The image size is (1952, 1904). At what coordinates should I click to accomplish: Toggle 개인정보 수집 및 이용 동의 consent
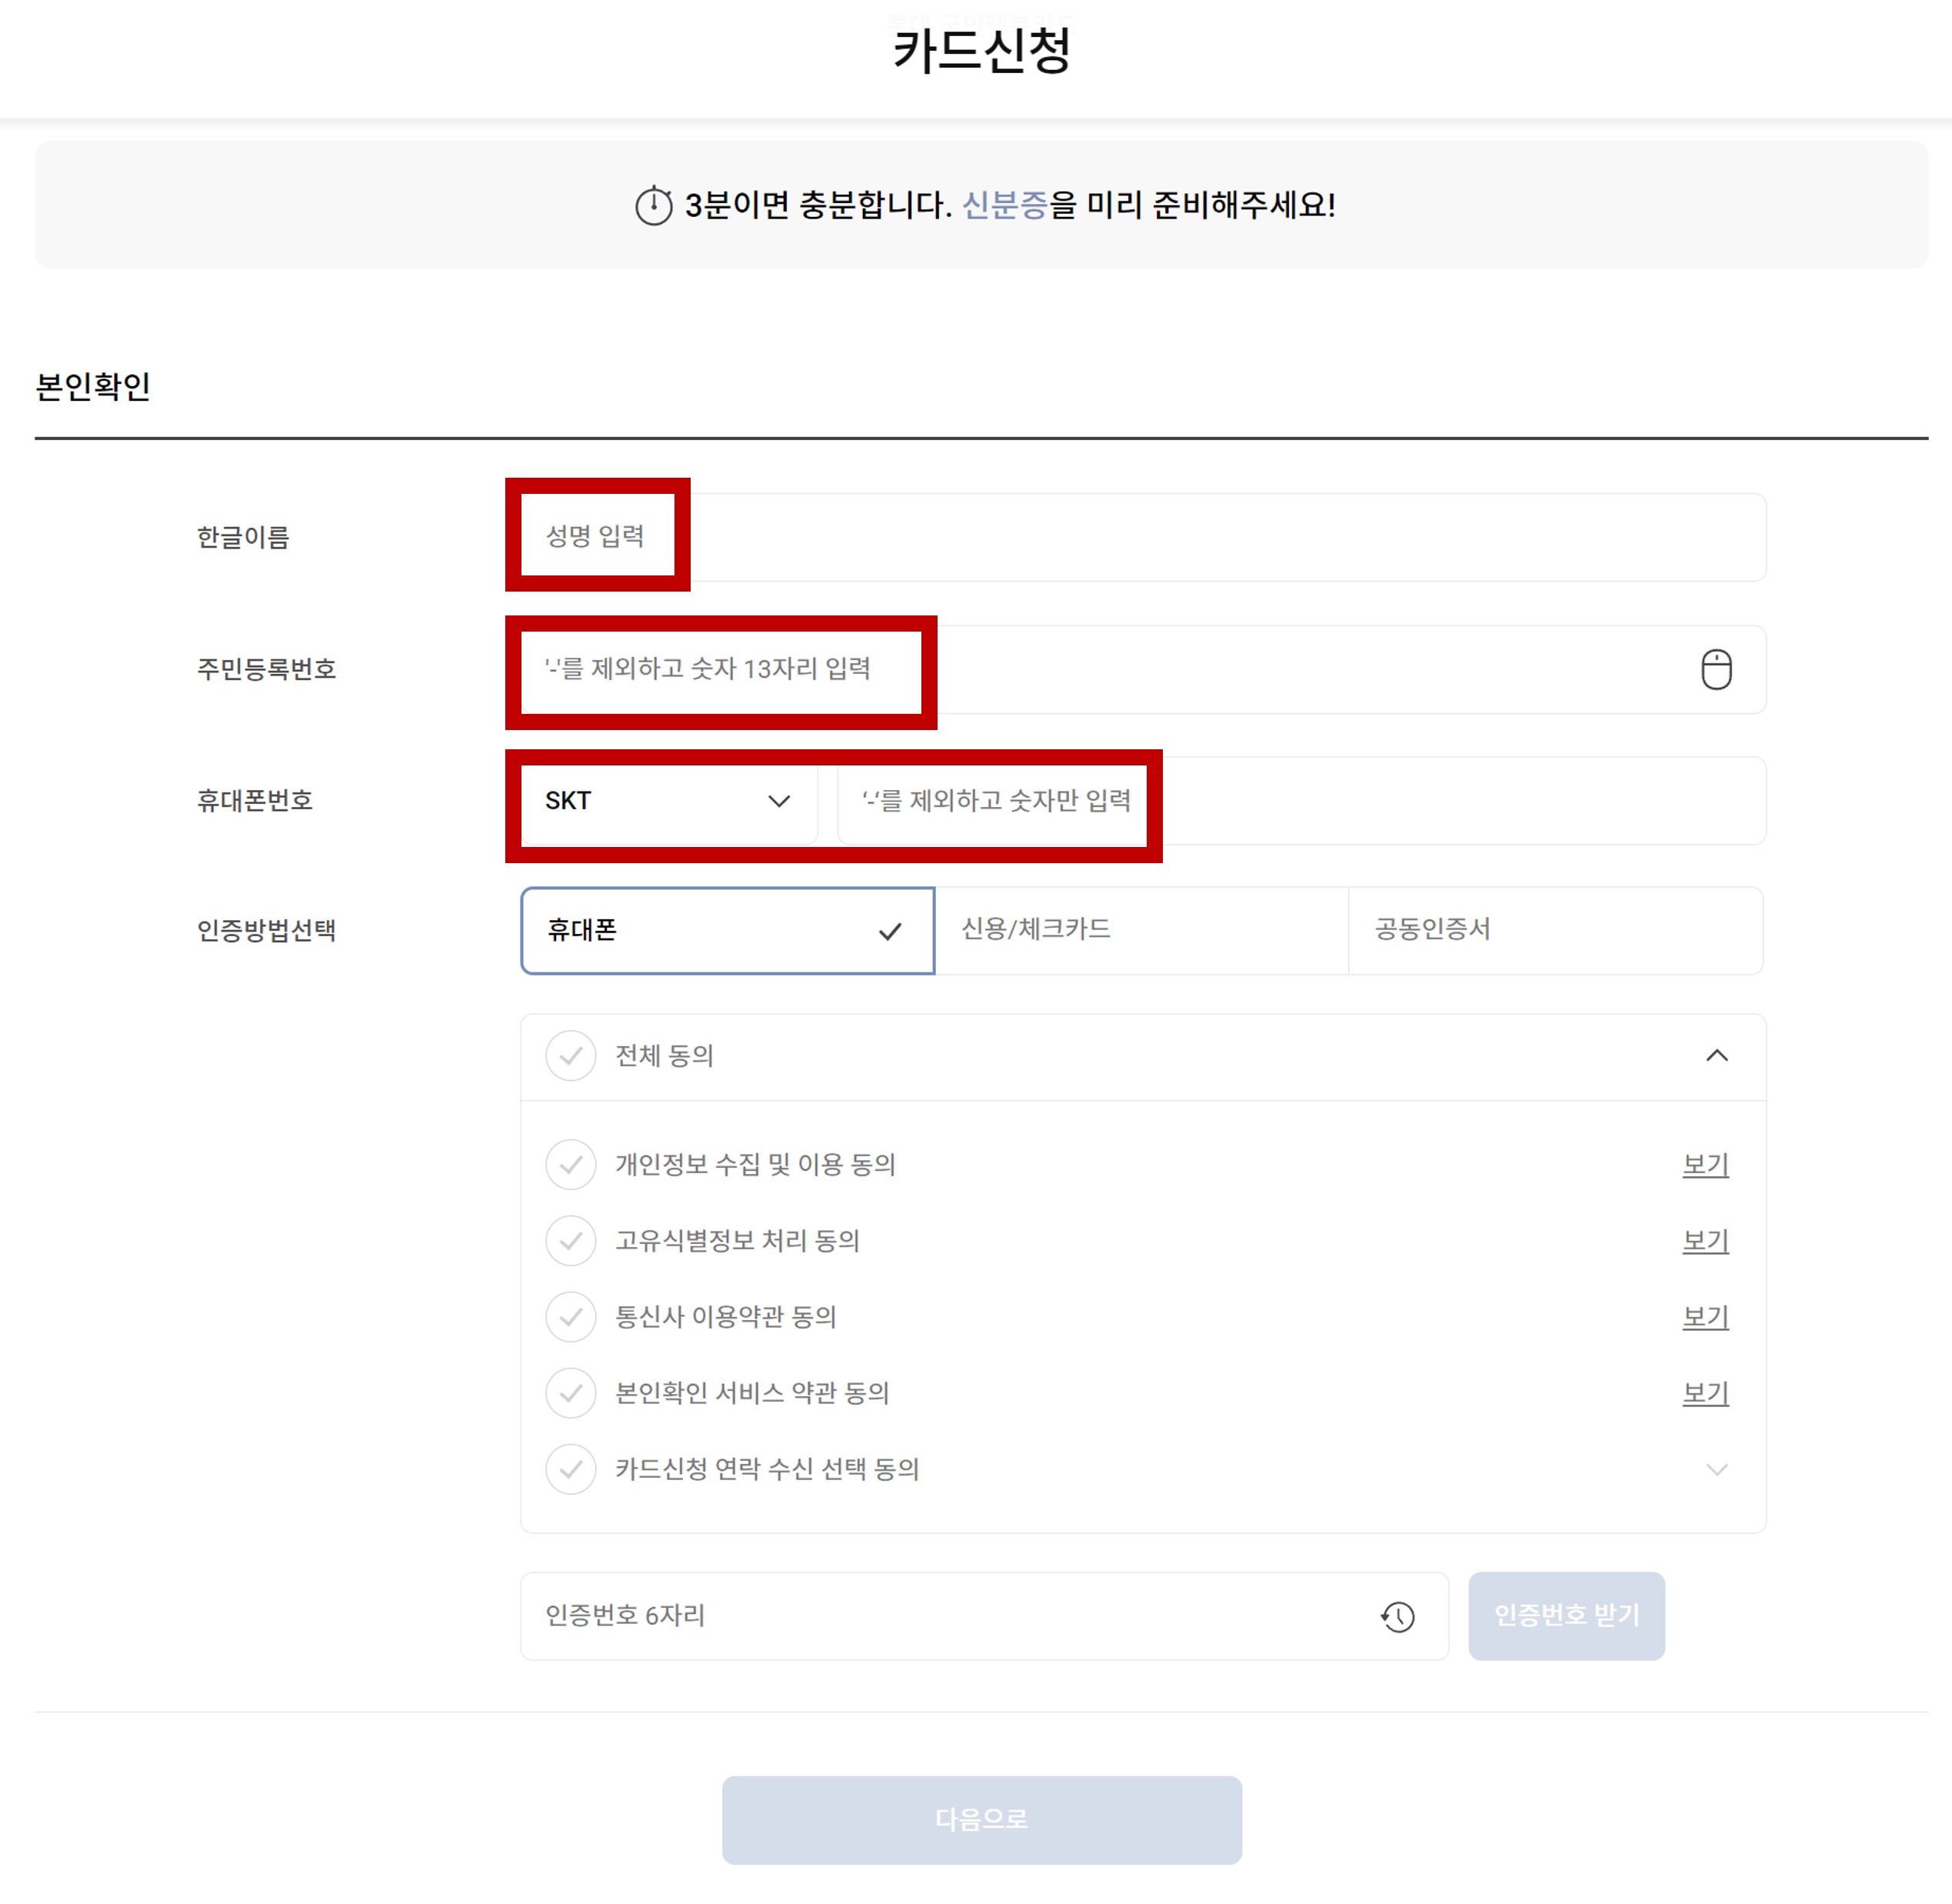[571, 1164]
